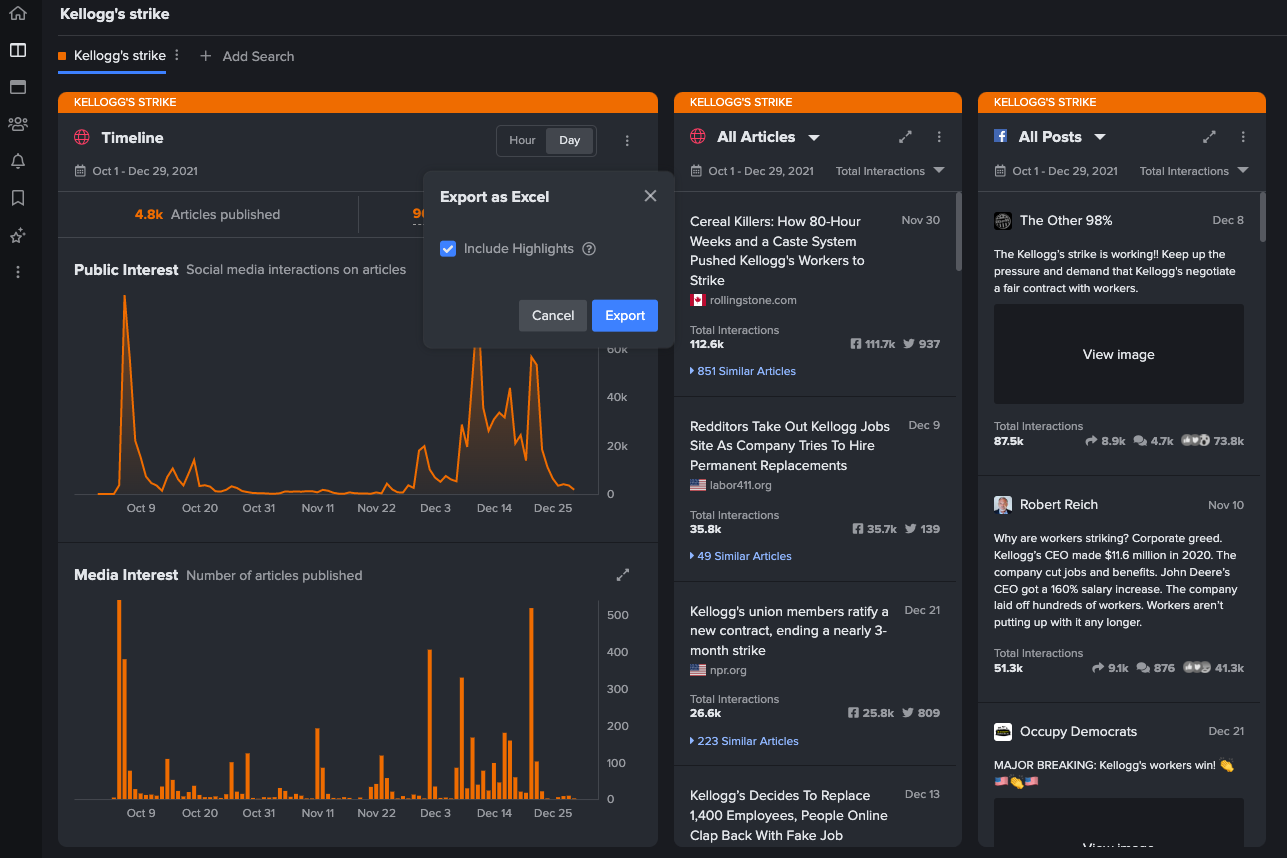
Task: Click Add Search to create new tab
Action: pos(247,56)
